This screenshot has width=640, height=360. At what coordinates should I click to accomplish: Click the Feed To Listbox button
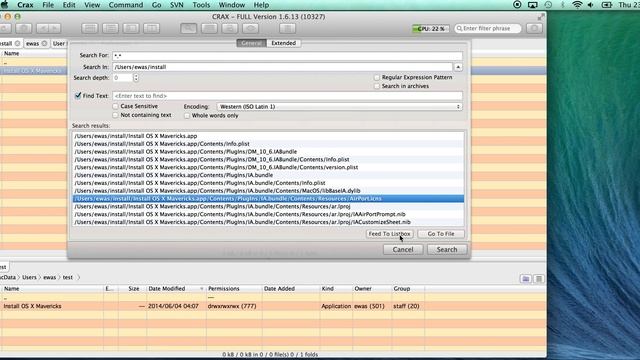389,234
